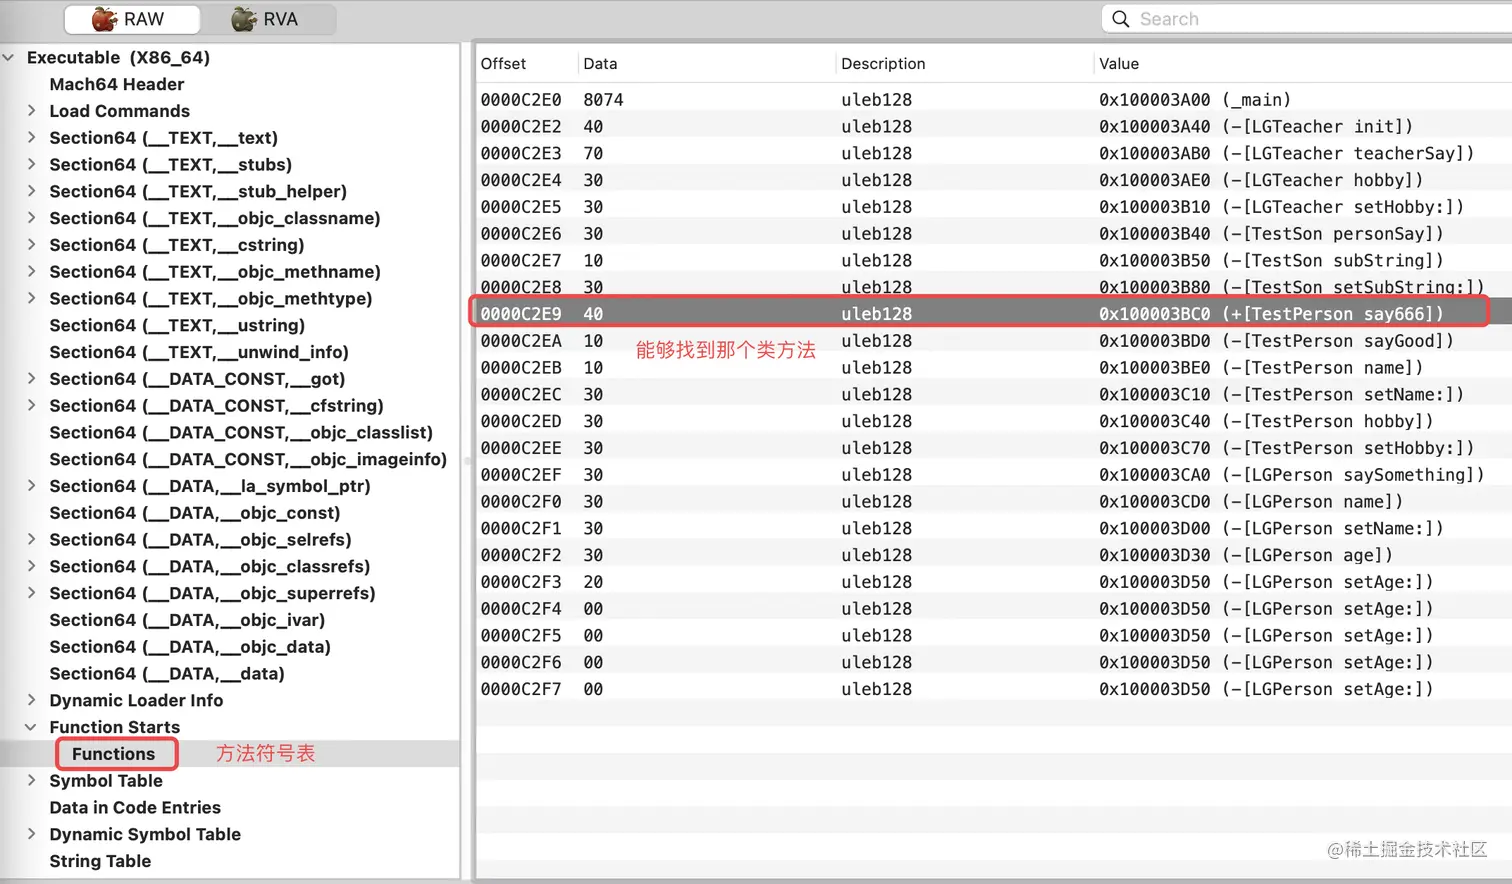The height and width of the screenshot is (884, 1512).
Task: Expand the Dynamic Loader Info node
Action: tap(31, 700)
